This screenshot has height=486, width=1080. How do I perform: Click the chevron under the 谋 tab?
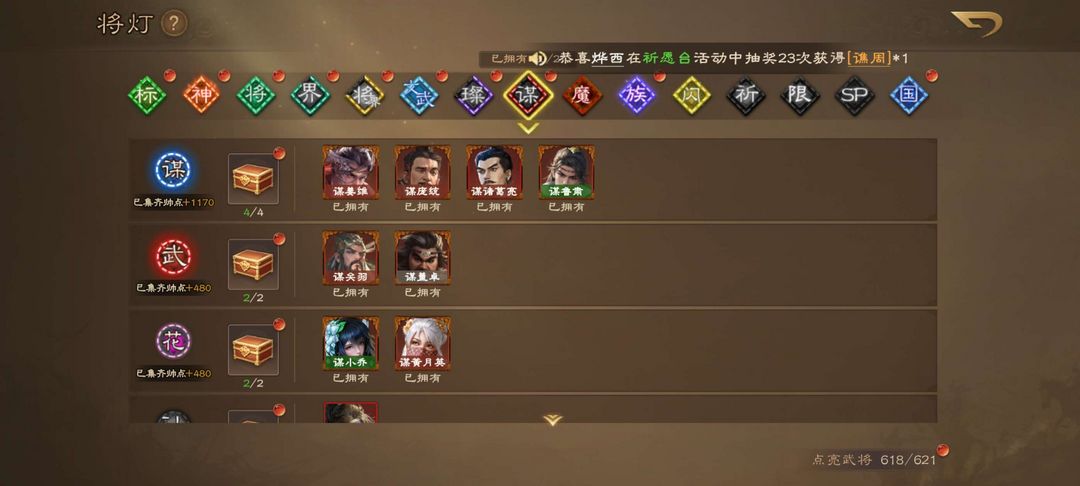[x=528, y=127]
